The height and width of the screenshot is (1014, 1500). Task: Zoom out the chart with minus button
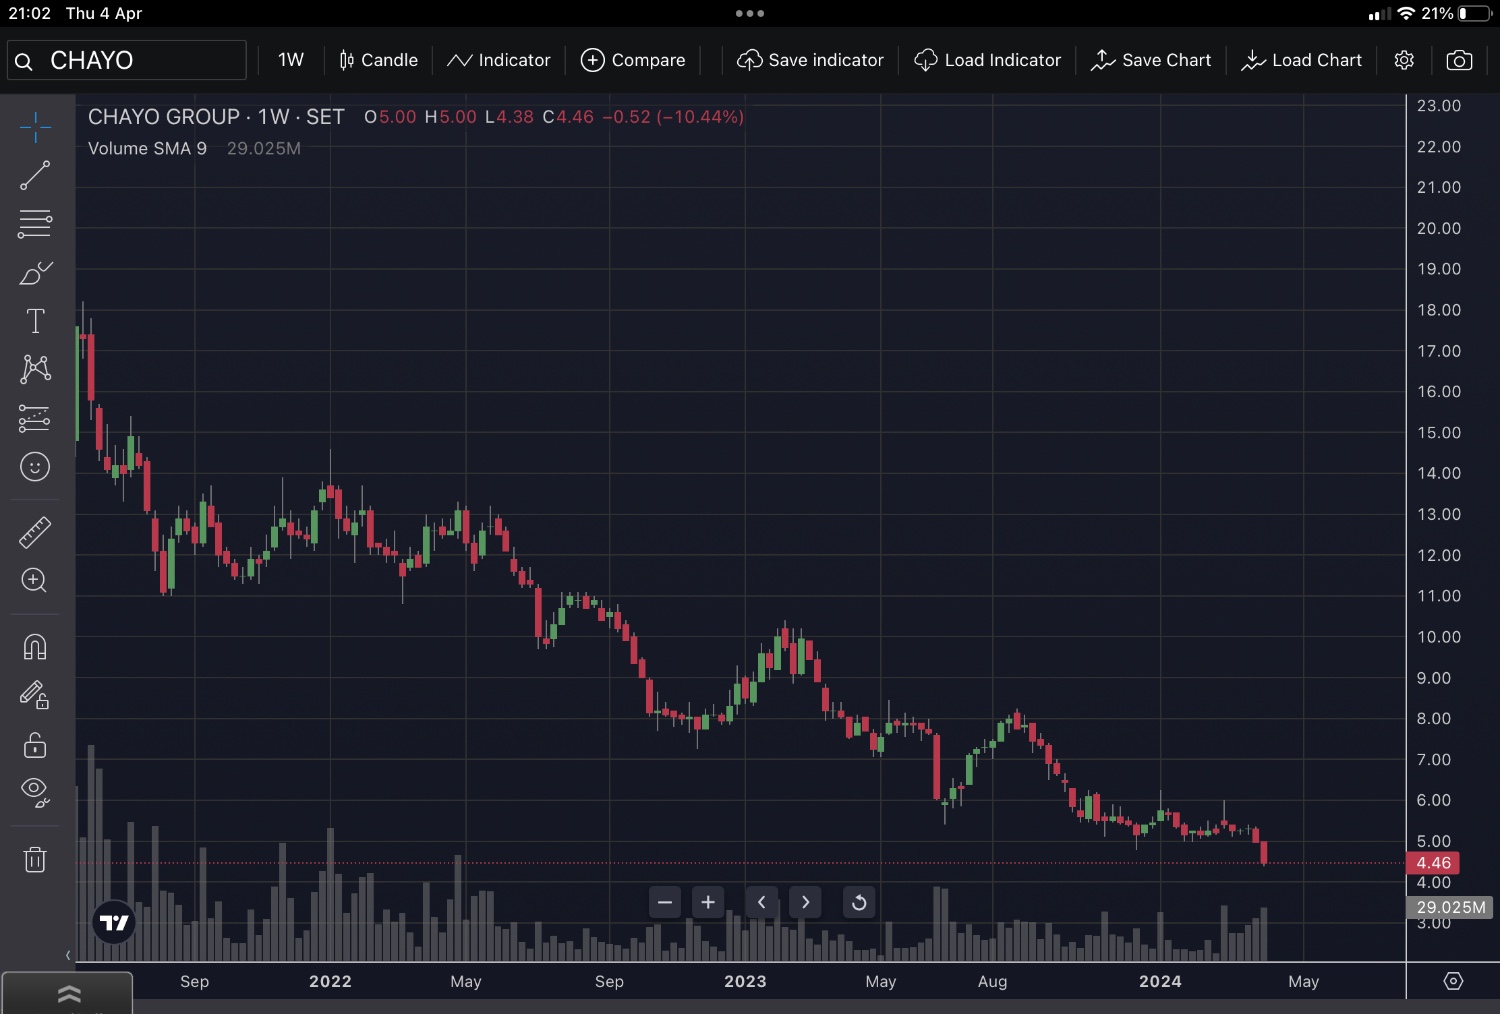pos(665,902)
